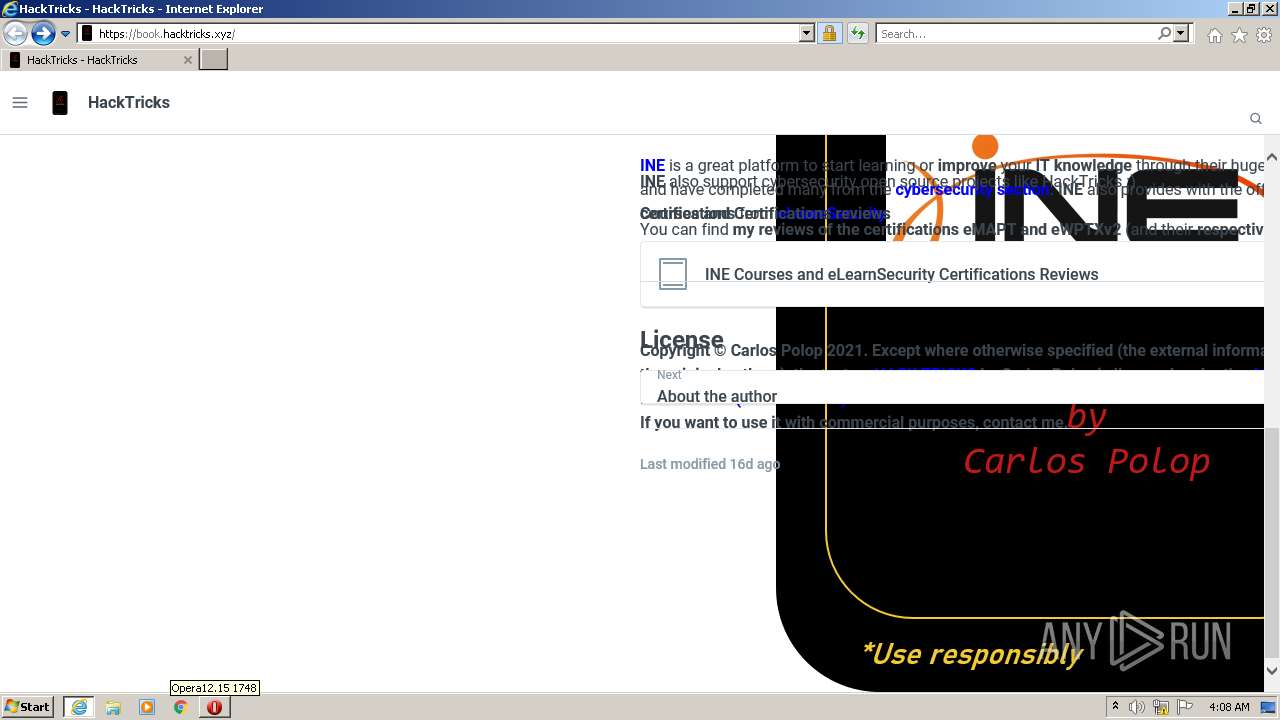The height and width of the screenshot is (720, 1280).
Task: Open network tray icon
Action: click(x=1161, y=707)
